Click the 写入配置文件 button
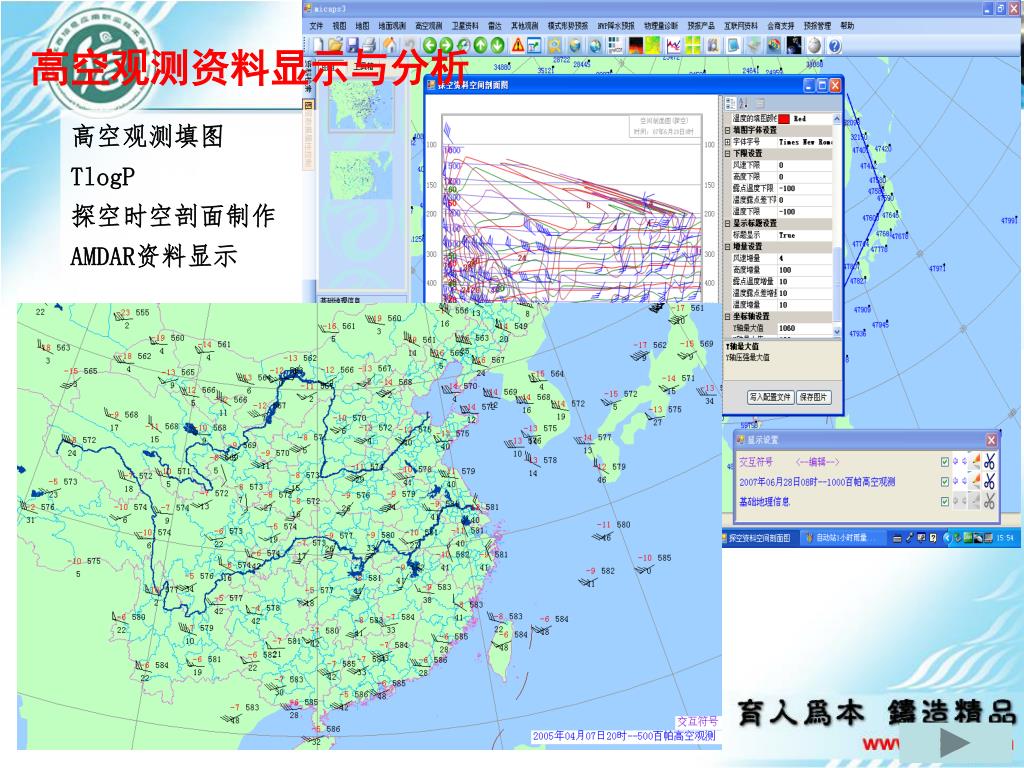This screenshot has height=768, width=1024. click(x=770, y=397)
